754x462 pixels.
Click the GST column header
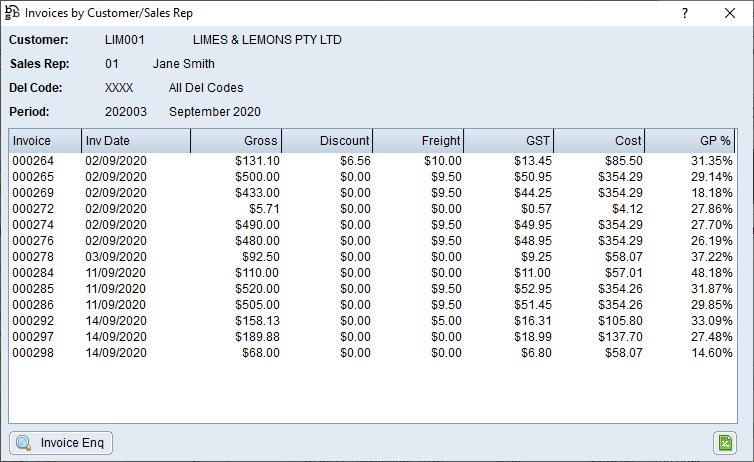(x=509, y=141)
